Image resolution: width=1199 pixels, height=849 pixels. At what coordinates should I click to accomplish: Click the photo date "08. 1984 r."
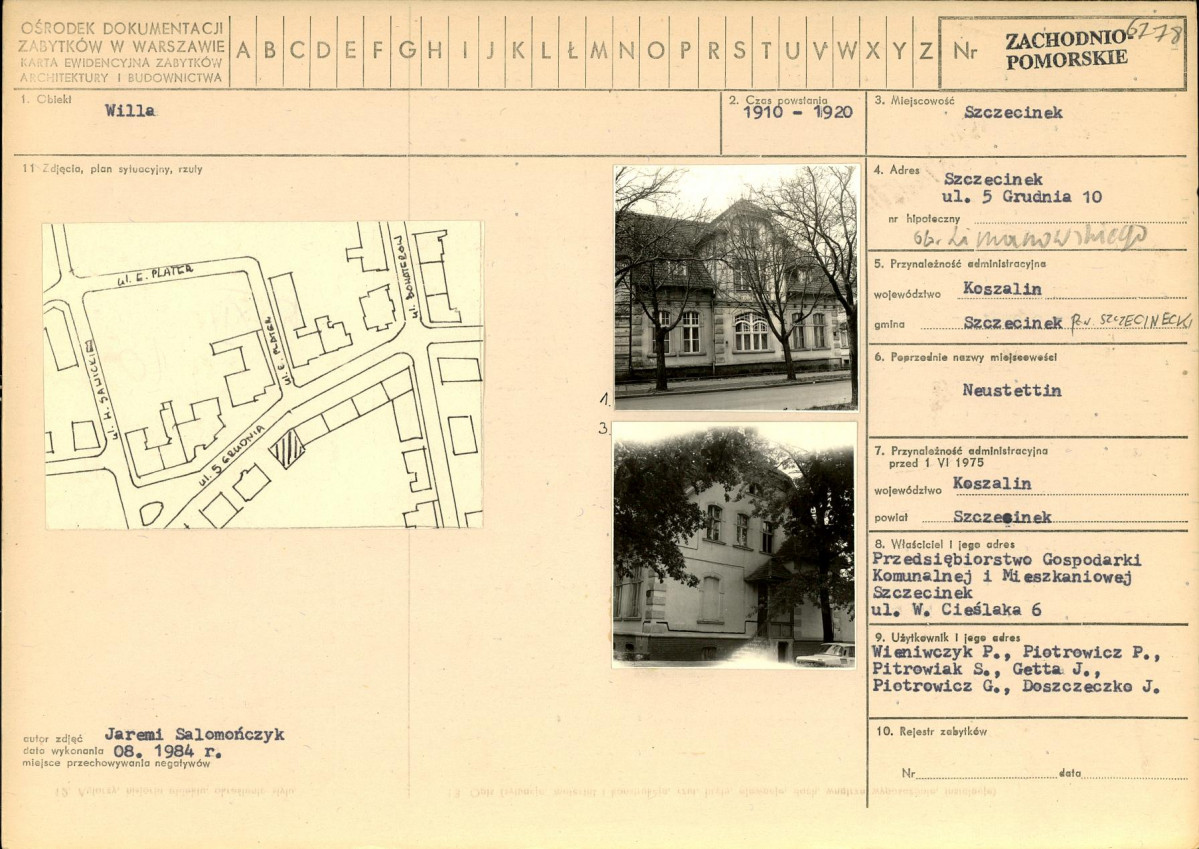[167, 751]
